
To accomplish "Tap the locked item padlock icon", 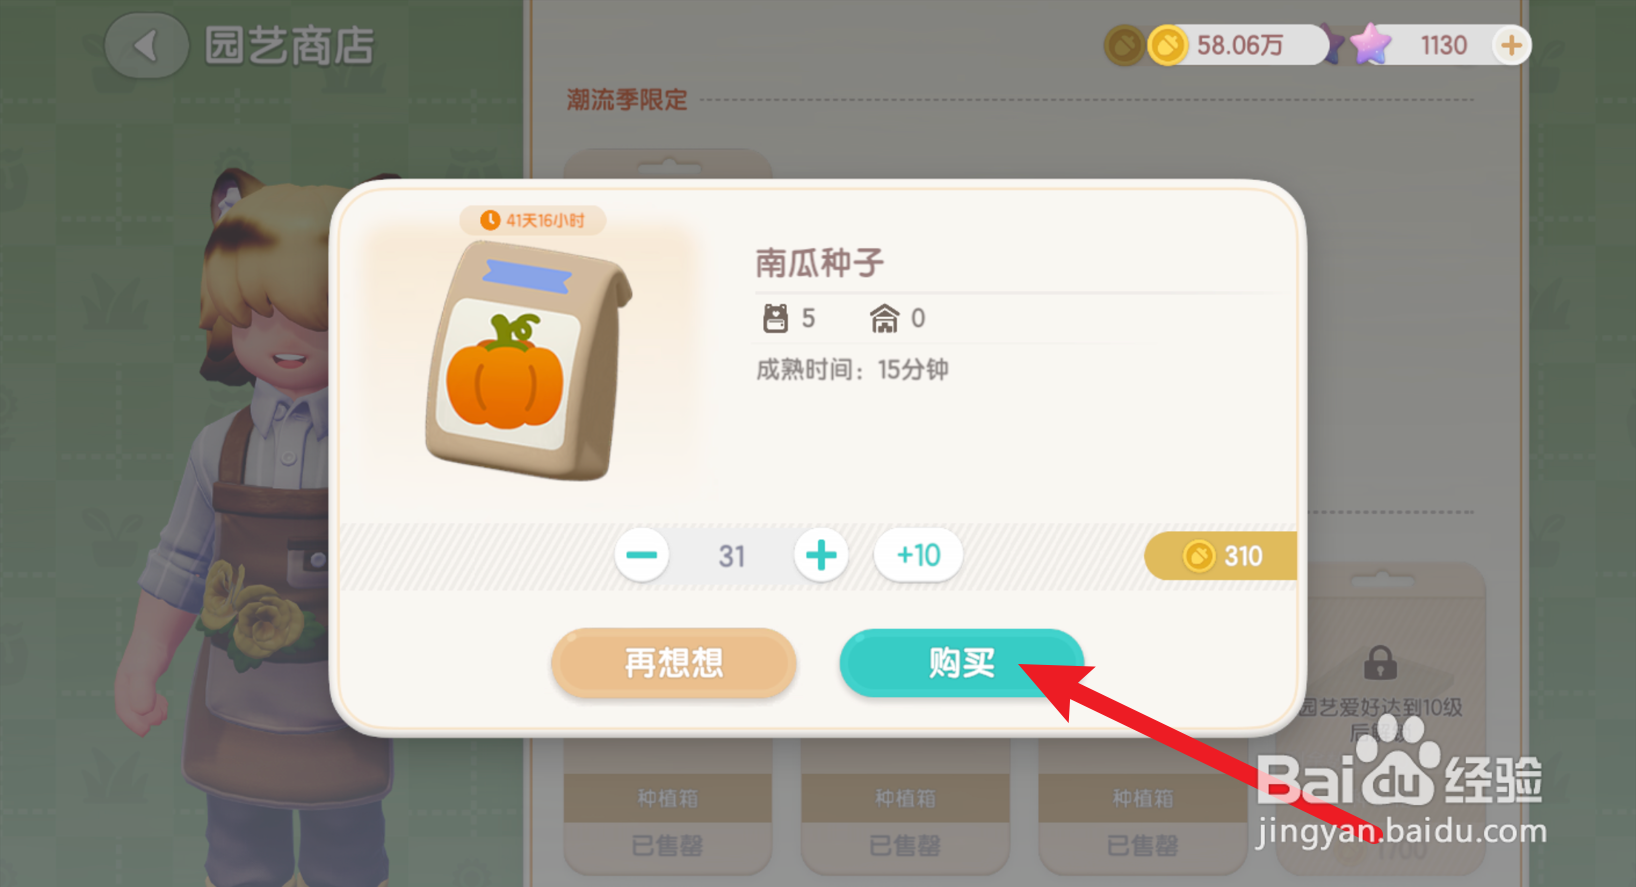I will 1380,661.
